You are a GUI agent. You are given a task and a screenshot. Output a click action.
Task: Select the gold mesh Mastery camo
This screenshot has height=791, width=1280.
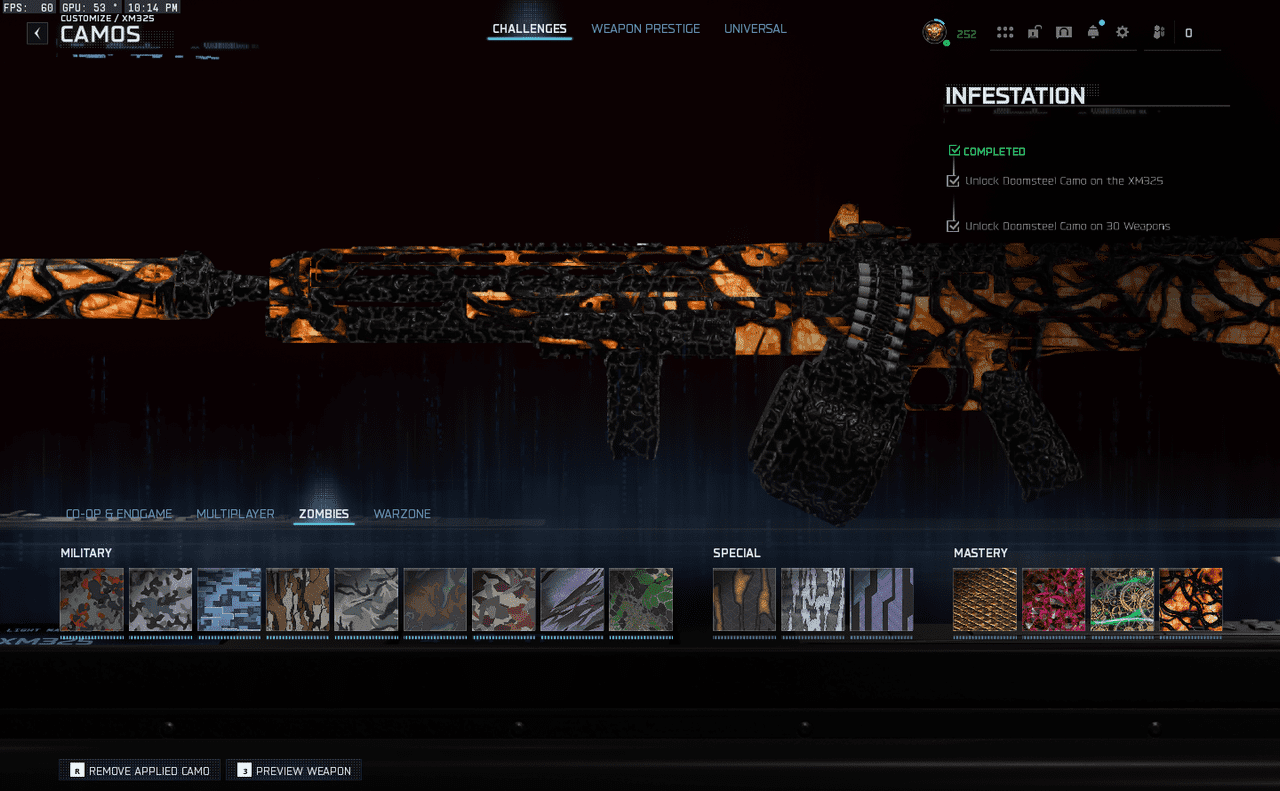click(984, 600)
